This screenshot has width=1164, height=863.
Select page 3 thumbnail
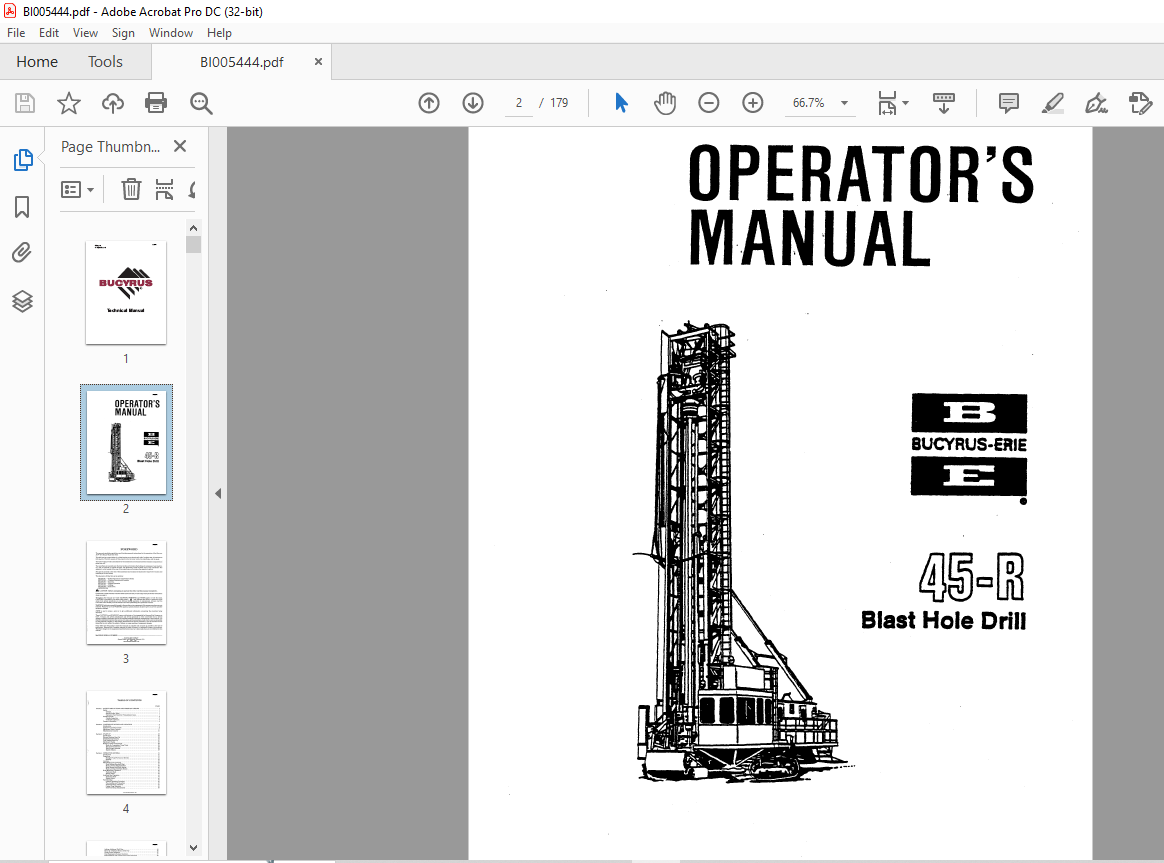click(126, 592)
